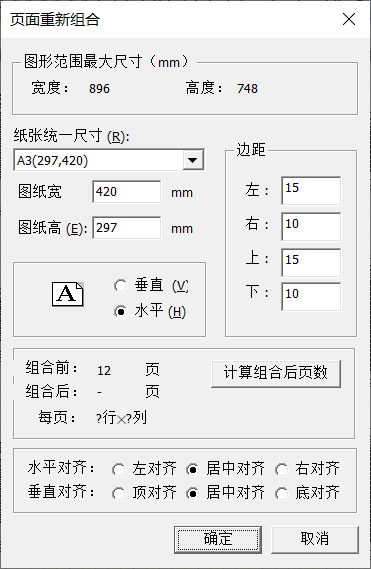Click the 下 margin input field
The height and width of the screenshot is (569, 371).
311,297
